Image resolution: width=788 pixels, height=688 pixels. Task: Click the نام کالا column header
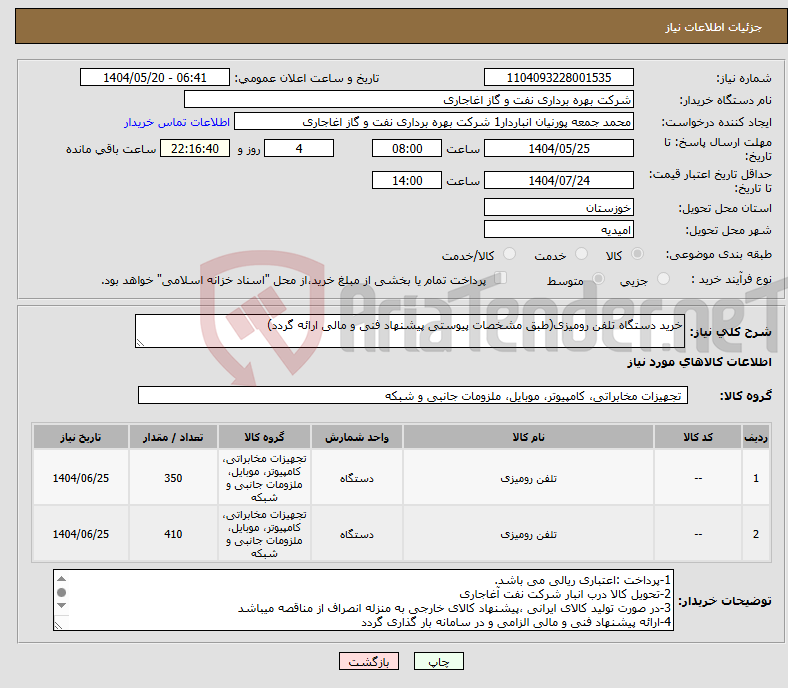coord(528,437)
